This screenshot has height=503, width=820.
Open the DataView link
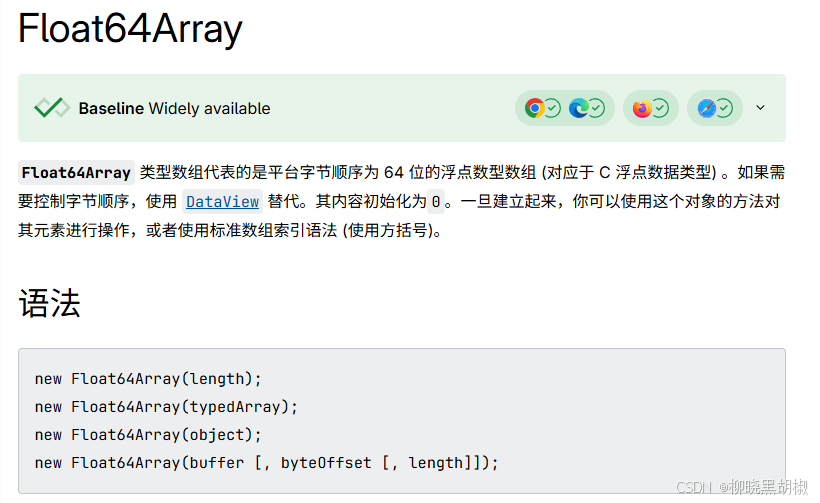tap(222, 202)
